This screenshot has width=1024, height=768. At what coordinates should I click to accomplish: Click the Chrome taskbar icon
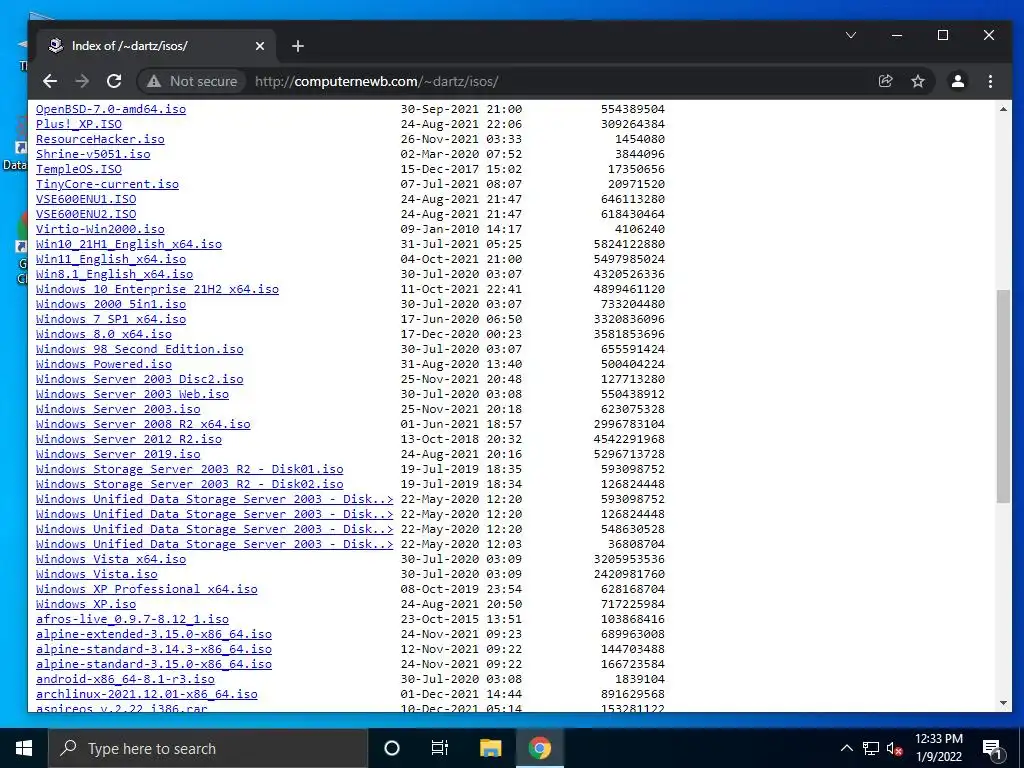(540, 748)
